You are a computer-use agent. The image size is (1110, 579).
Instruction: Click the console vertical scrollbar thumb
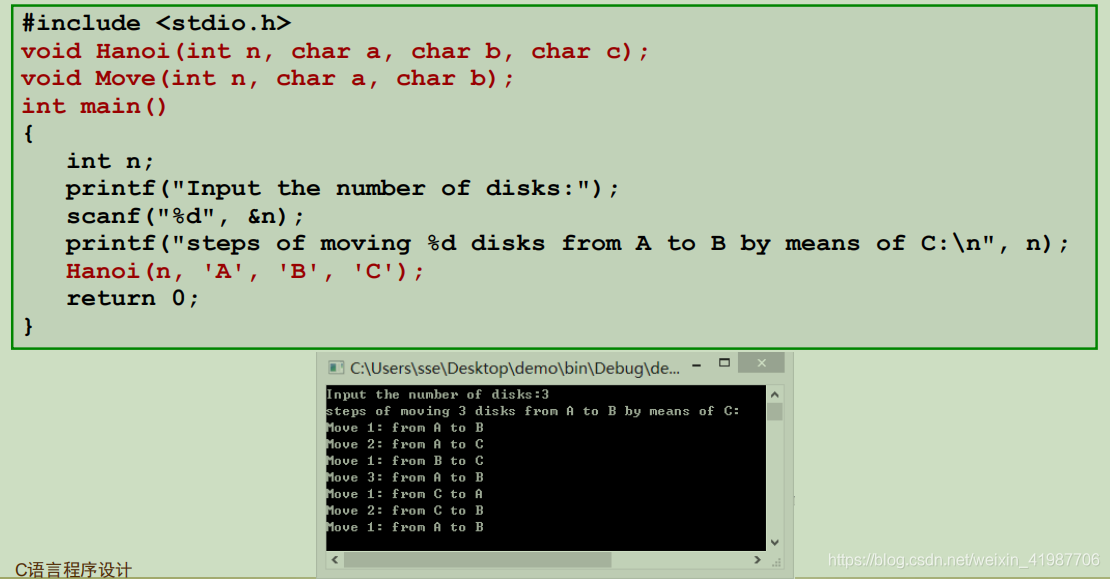point(774,412)
